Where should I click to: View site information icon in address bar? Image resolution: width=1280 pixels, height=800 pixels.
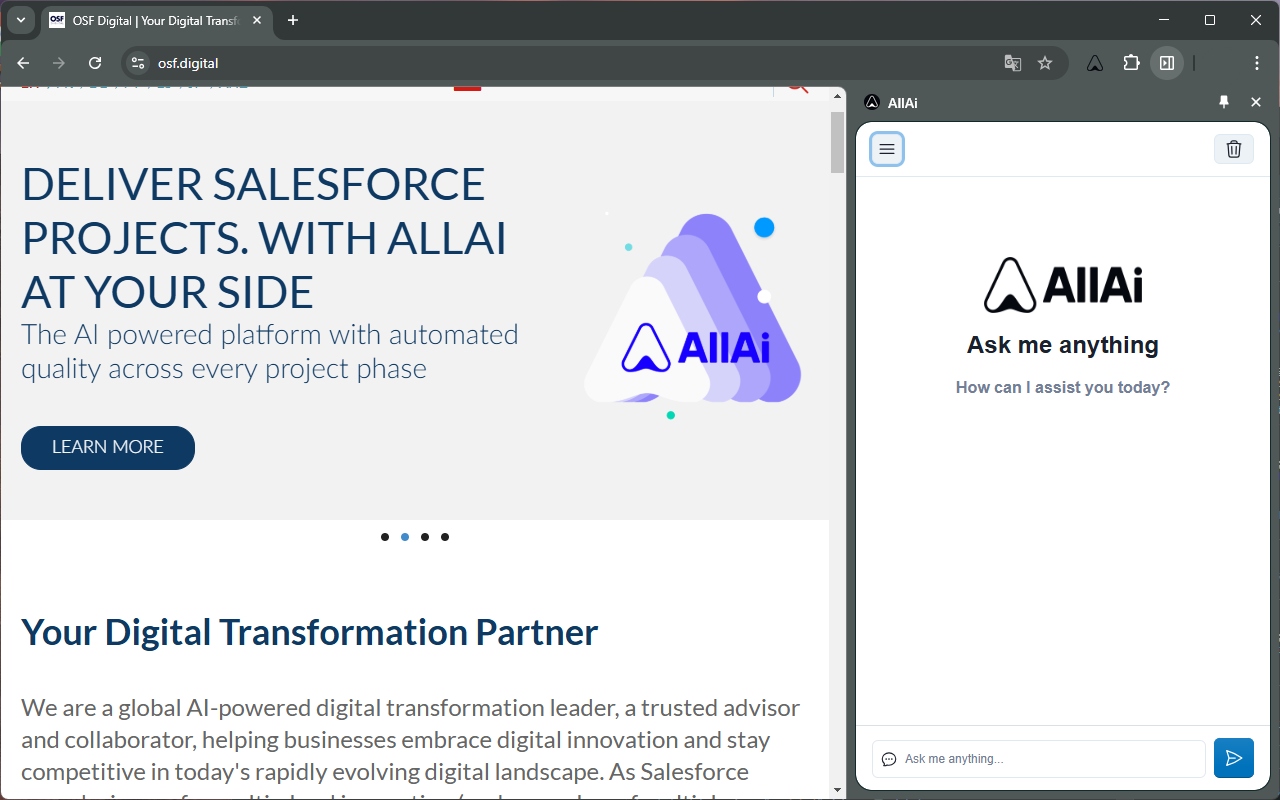click(139, 63)
